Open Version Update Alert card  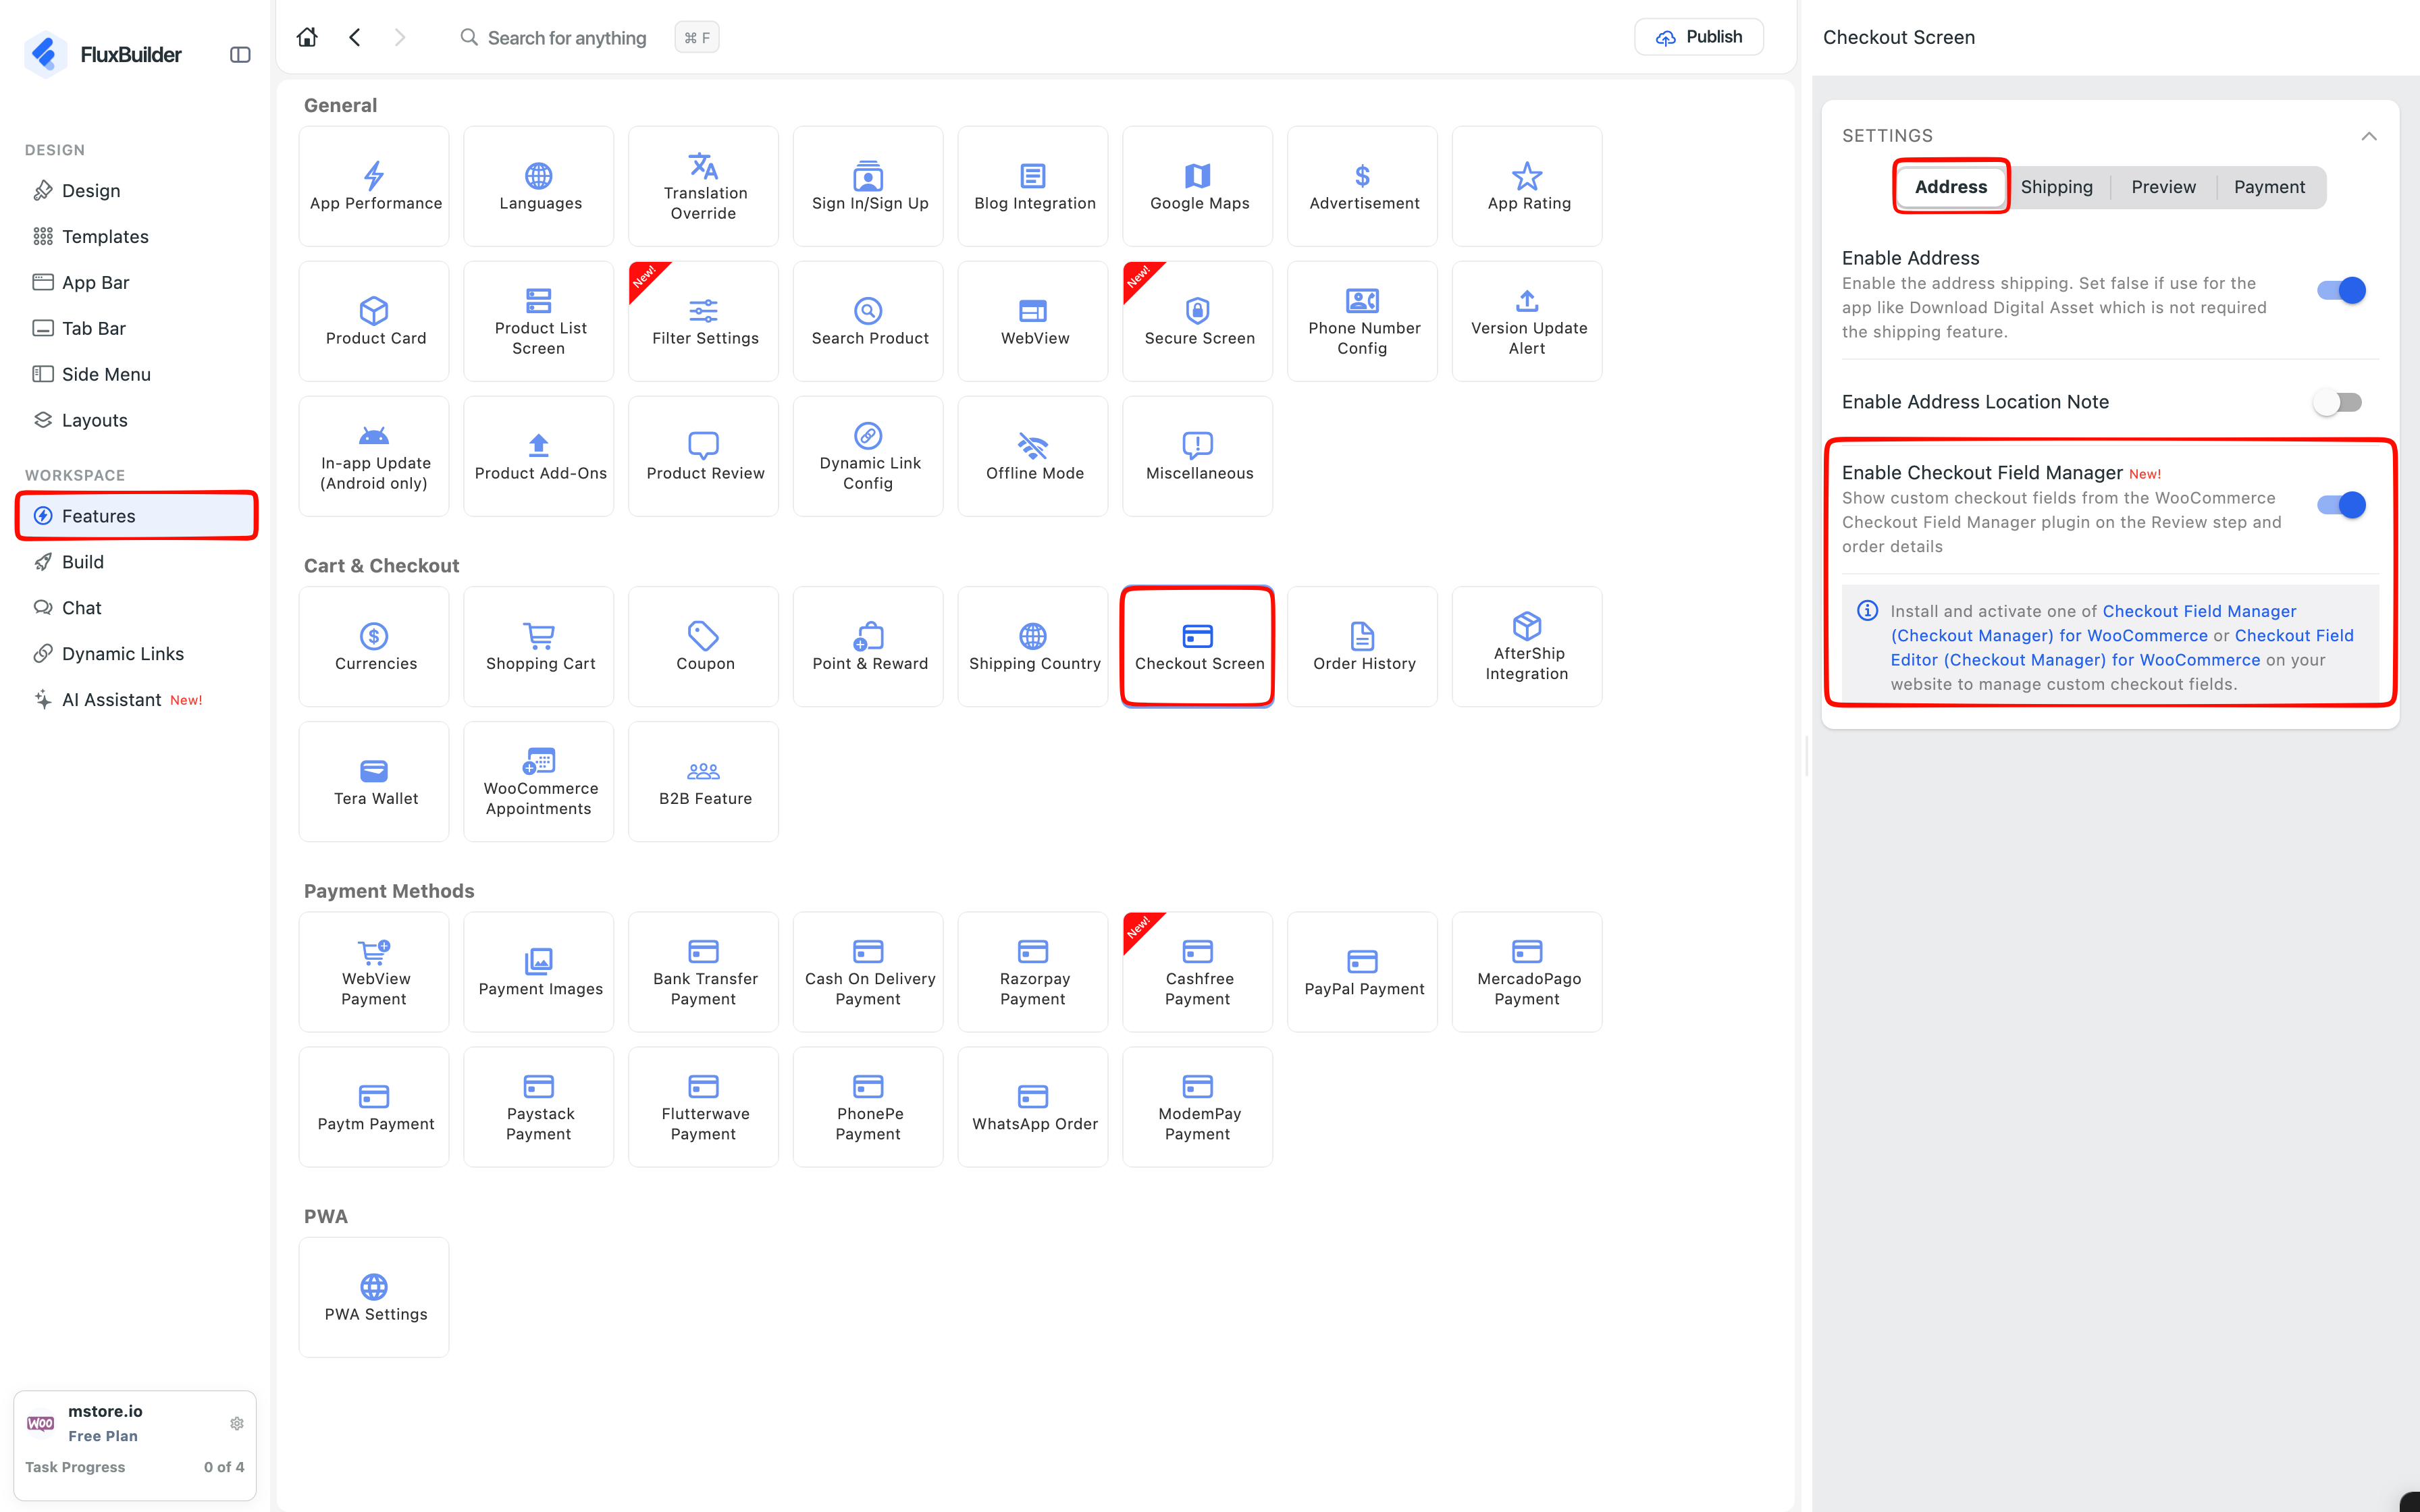[x=1527, y=321]
